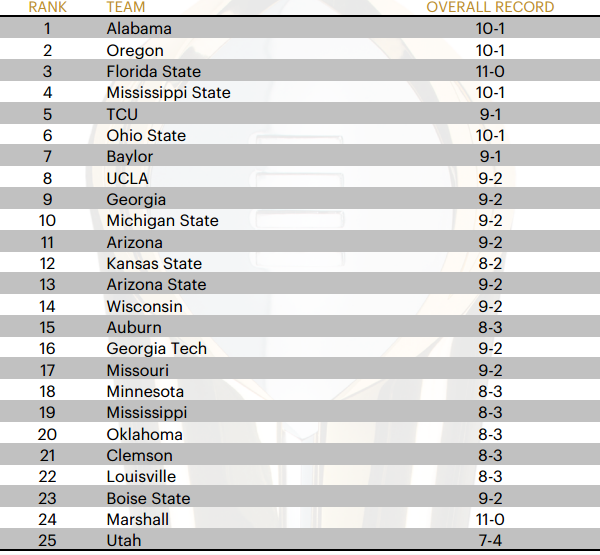This screenshot has width=600, height=555.
Task: Click the OVERALL RECORD column header
Action: pos(490,8)
